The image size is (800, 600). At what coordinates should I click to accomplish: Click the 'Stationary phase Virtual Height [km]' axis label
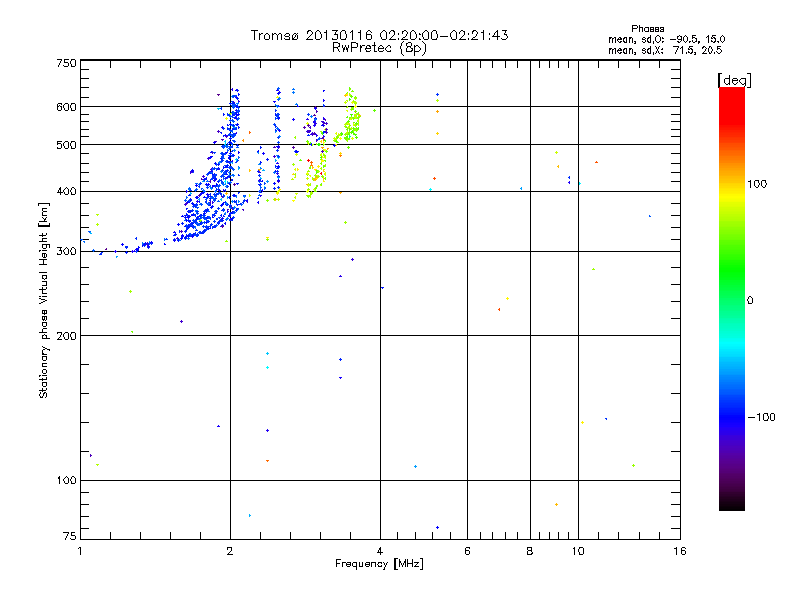44,300
